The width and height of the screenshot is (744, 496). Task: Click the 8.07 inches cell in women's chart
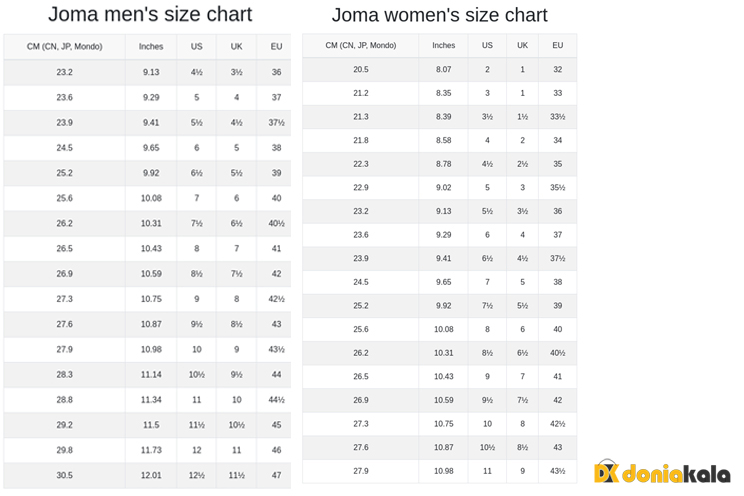443,70
